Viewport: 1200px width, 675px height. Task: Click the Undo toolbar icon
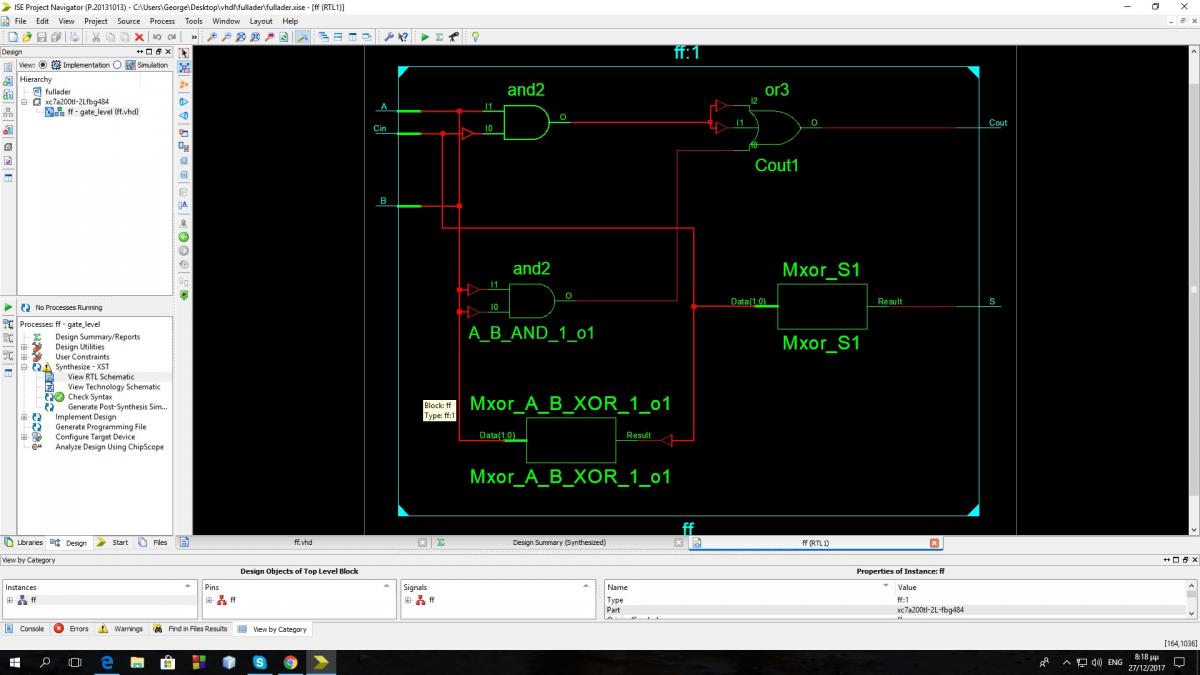[x=158, y=37]
